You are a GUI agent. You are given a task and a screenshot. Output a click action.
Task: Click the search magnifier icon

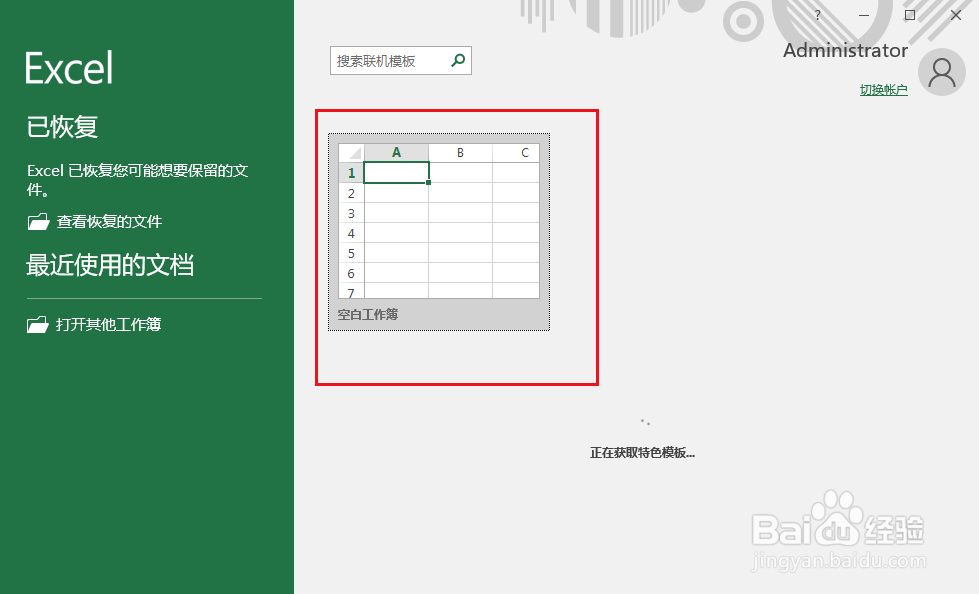tap(458, 60)
